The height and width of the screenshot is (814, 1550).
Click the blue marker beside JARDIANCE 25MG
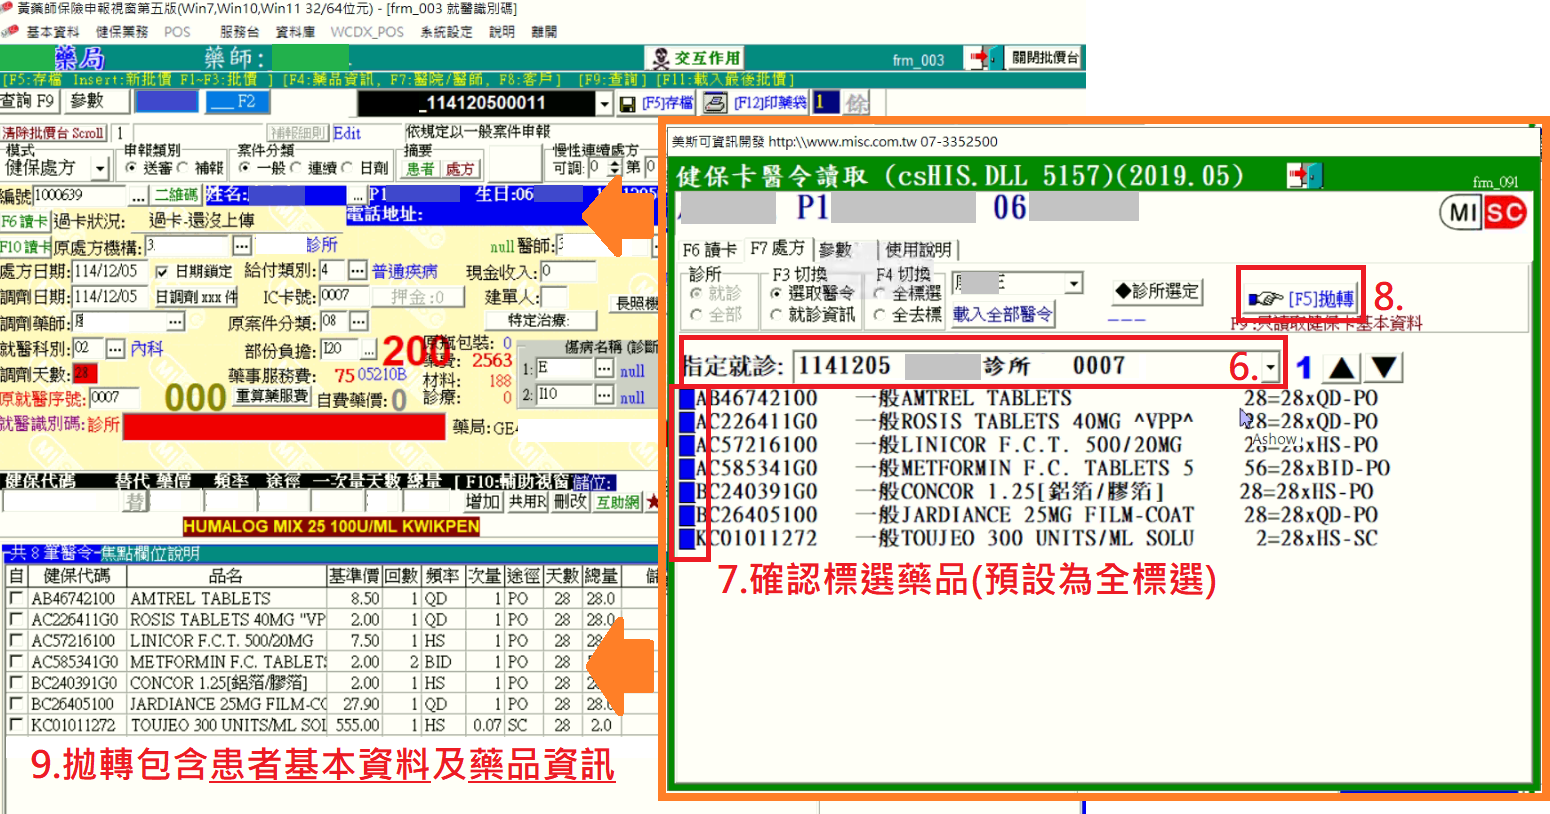(x=687, y=515)
